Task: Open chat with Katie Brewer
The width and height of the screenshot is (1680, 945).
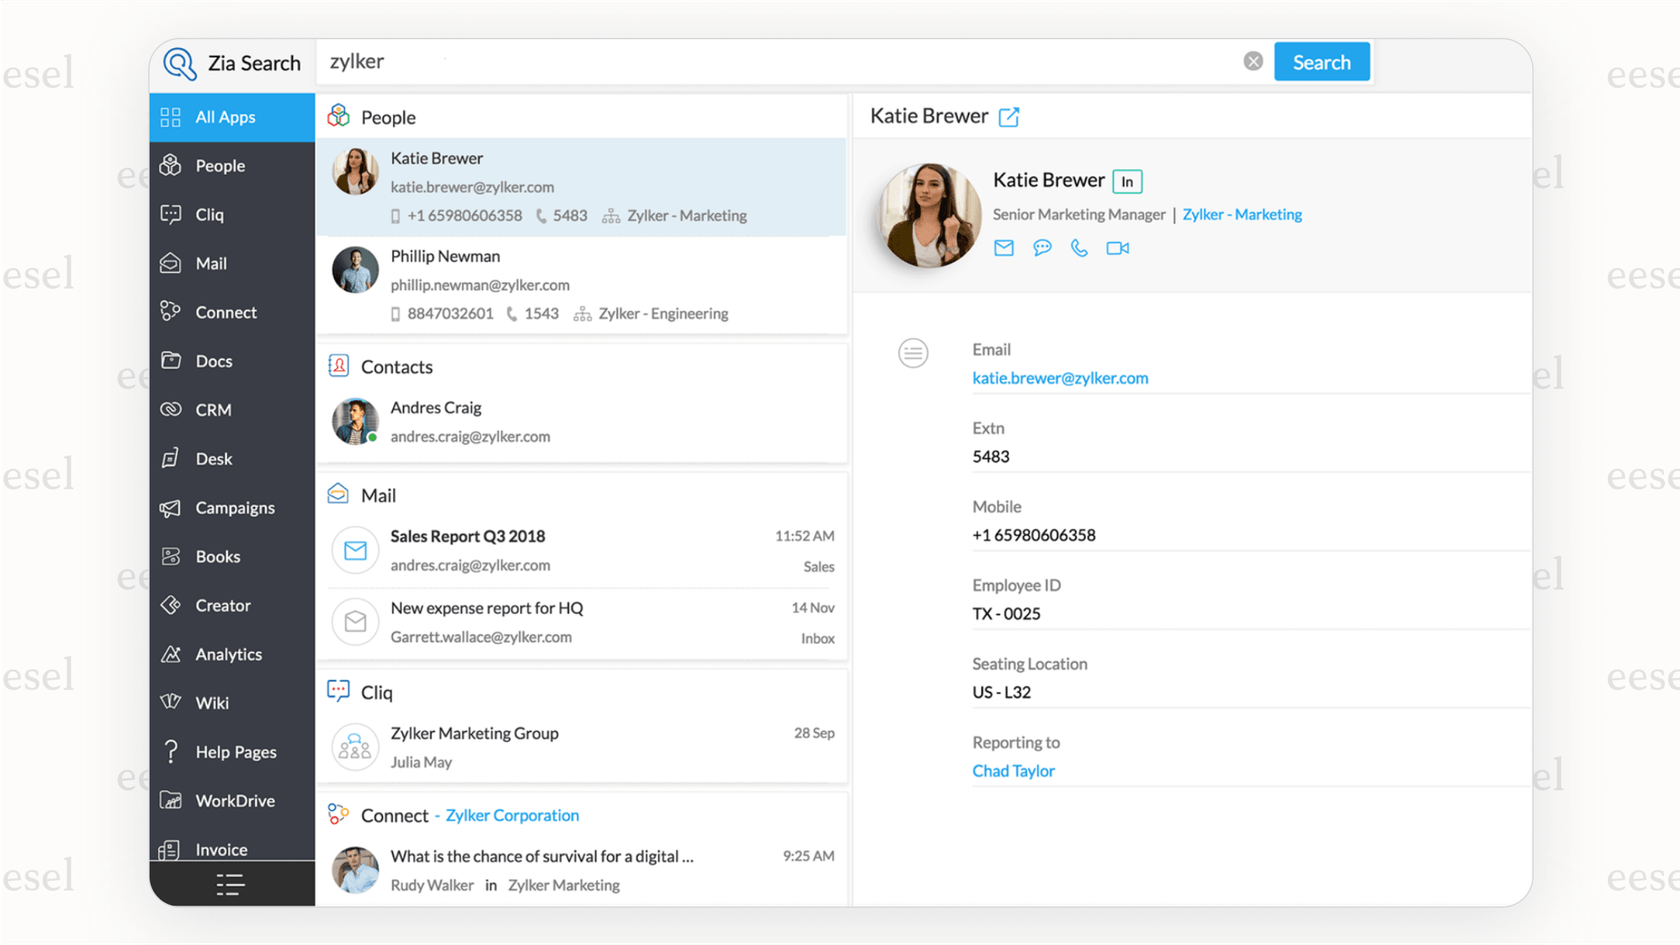Action: coord(1041,248)
